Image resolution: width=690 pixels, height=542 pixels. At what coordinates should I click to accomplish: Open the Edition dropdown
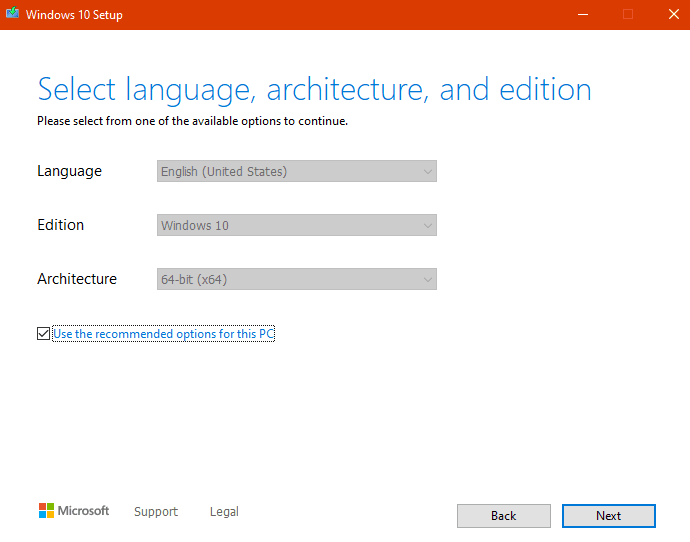point(297,225)
